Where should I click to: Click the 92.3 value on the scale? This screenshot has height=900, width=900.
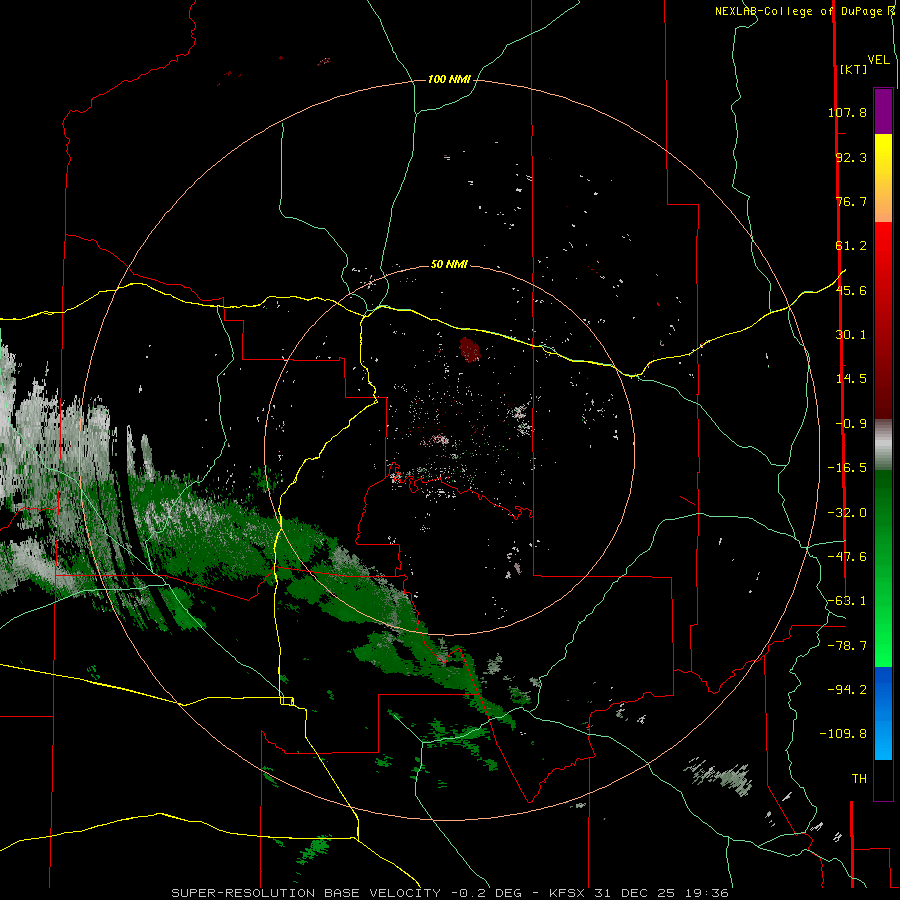[x=851, y=157]
